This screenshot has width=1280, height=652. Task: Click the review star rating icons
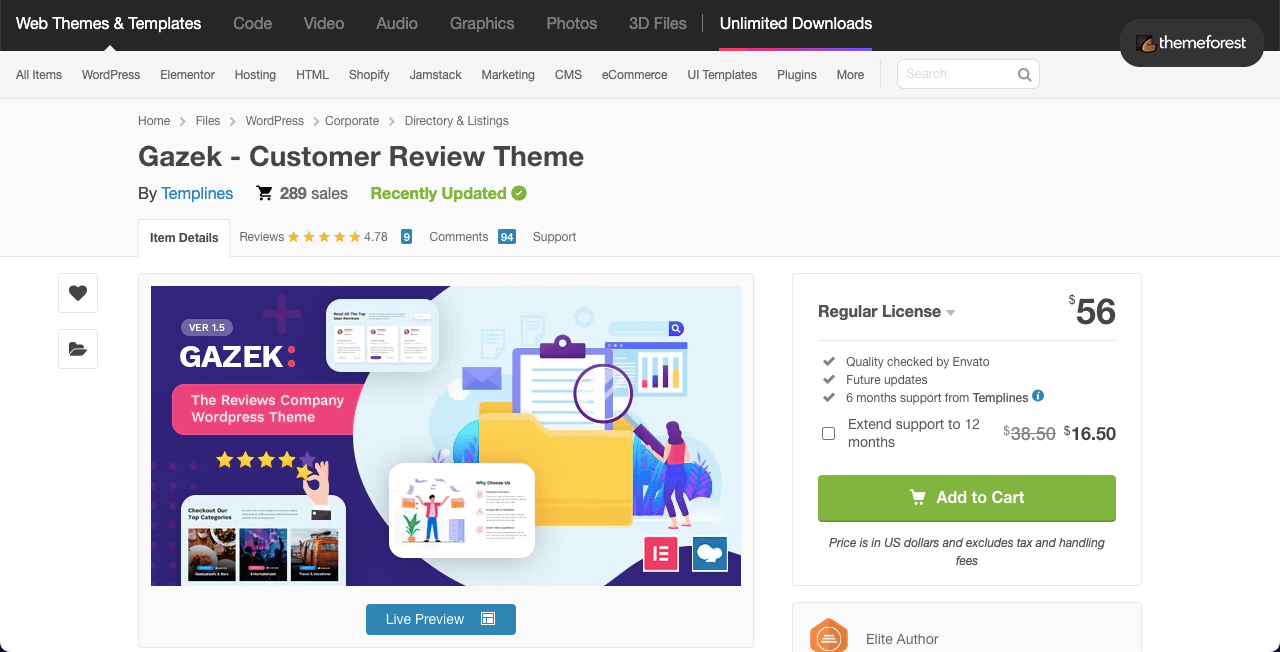[x=324, y=237]
